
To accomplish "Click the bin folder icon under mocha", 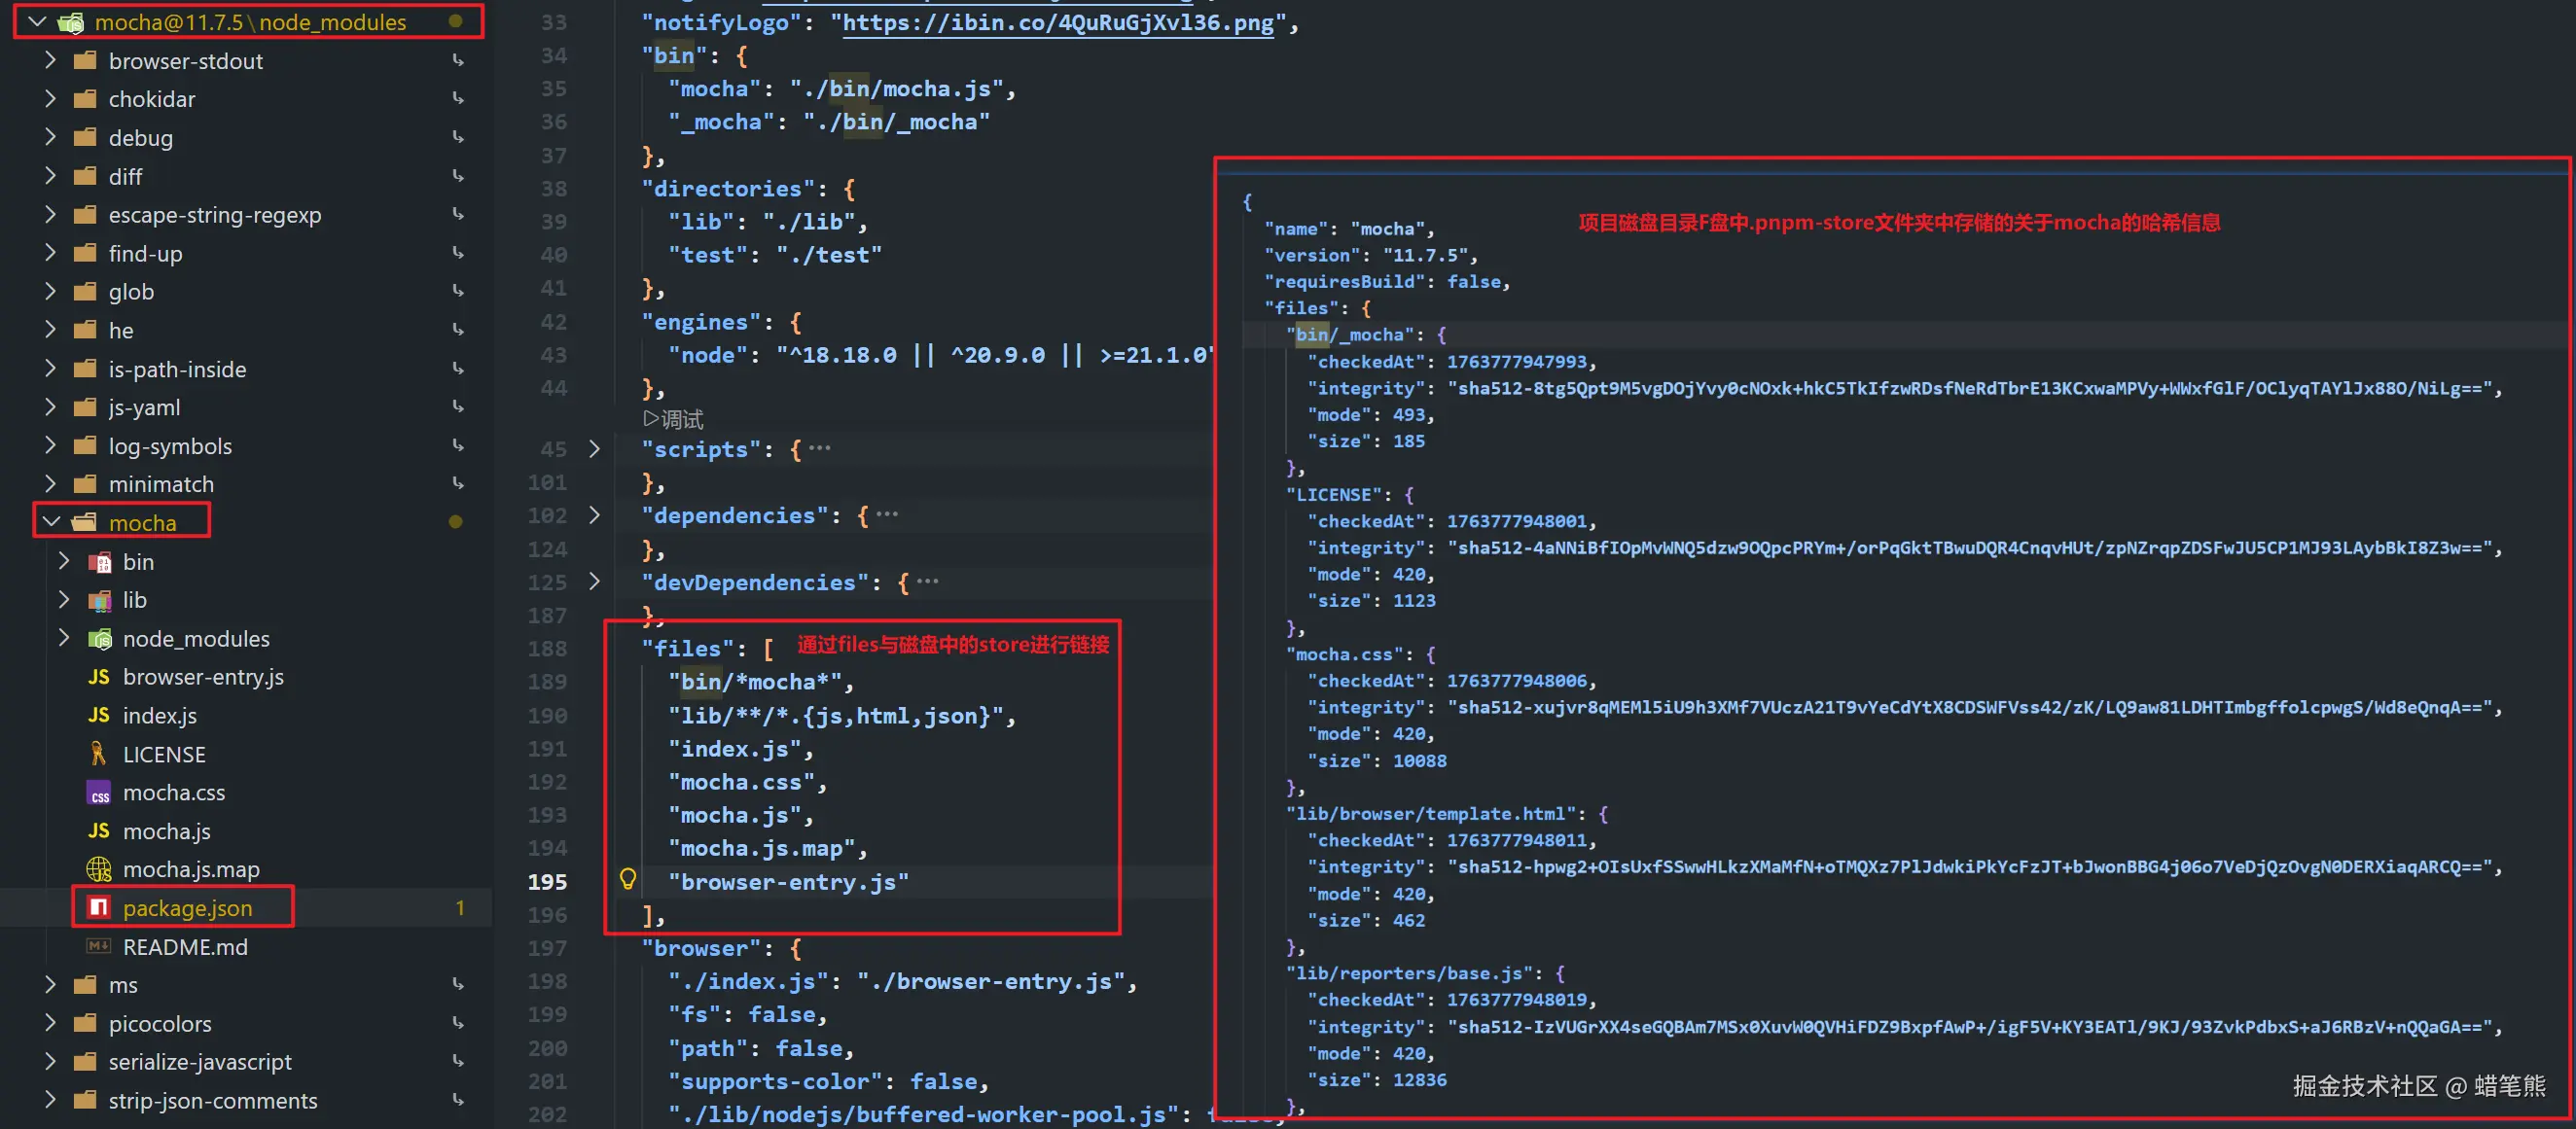I will (100, 562).
